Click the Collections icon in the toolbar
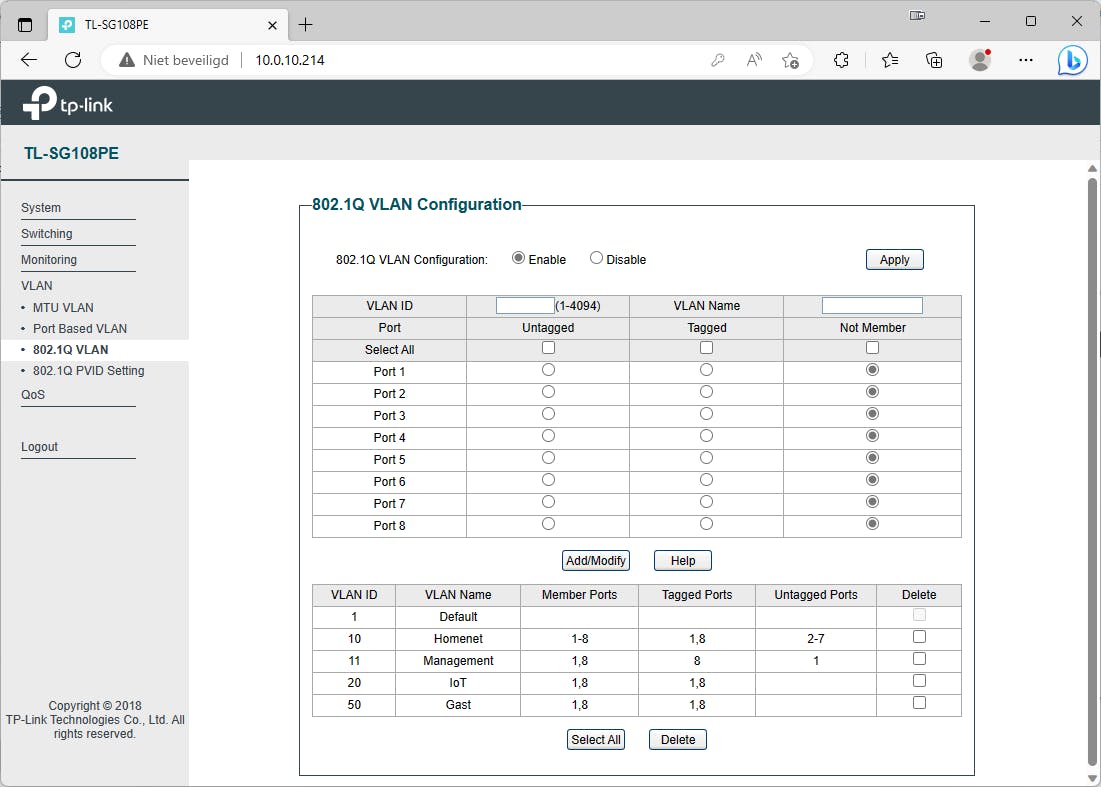The image size is (1101, 787). coord(933,60)
